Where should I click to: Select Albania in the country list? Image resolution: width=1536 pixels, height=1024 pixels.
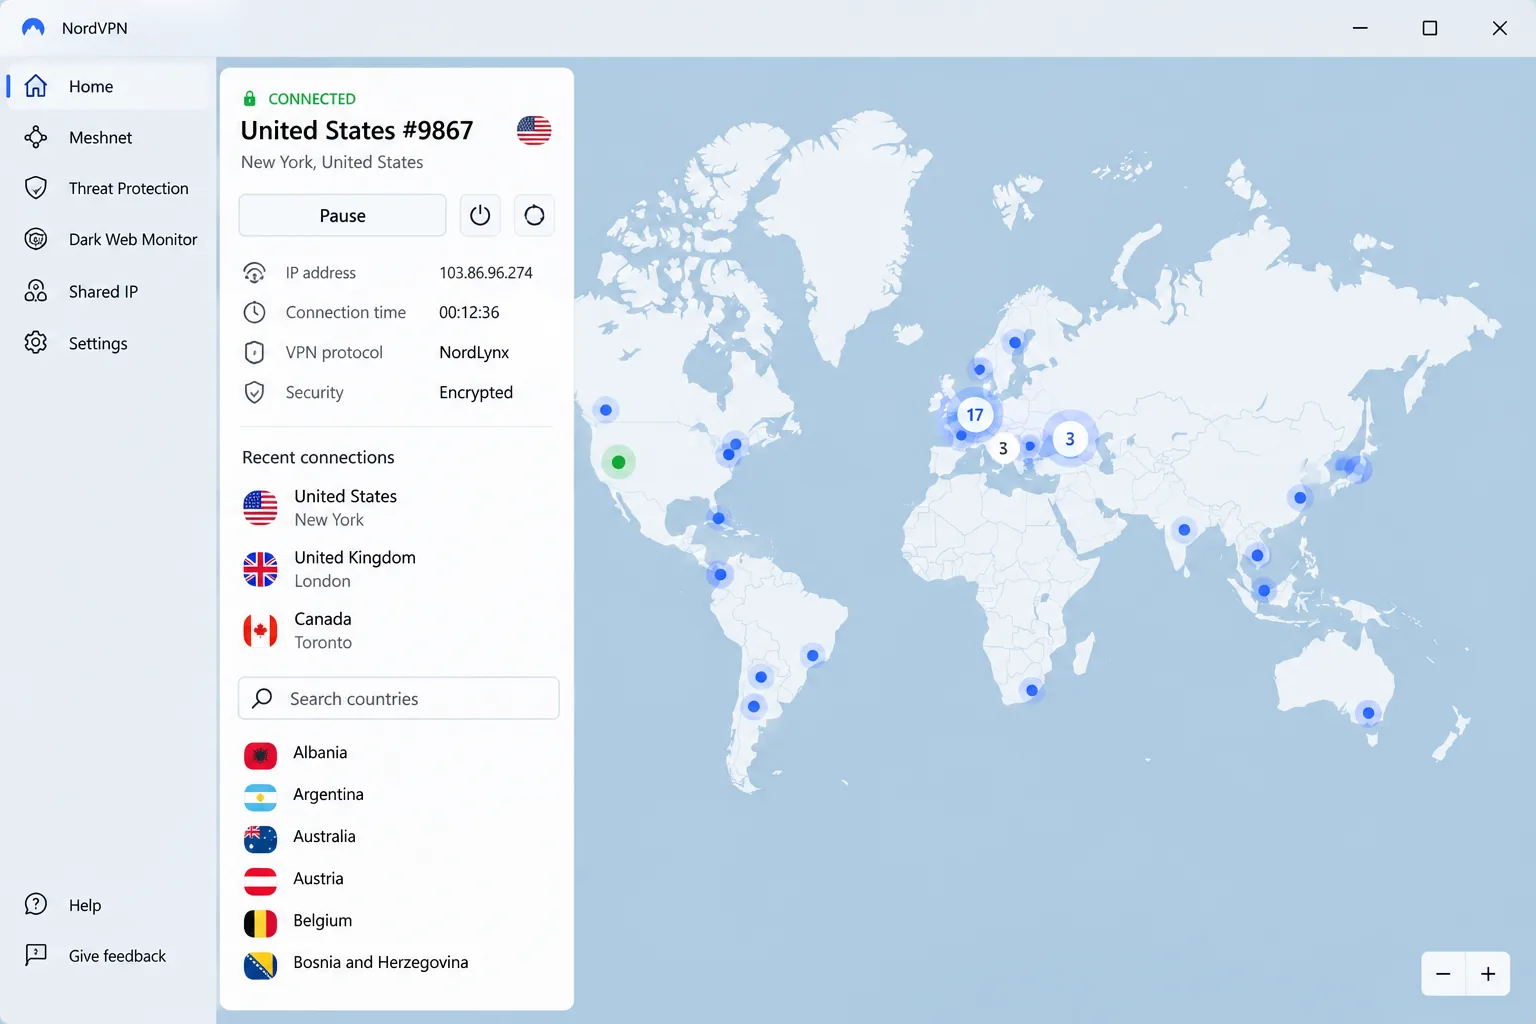point(397,753)
